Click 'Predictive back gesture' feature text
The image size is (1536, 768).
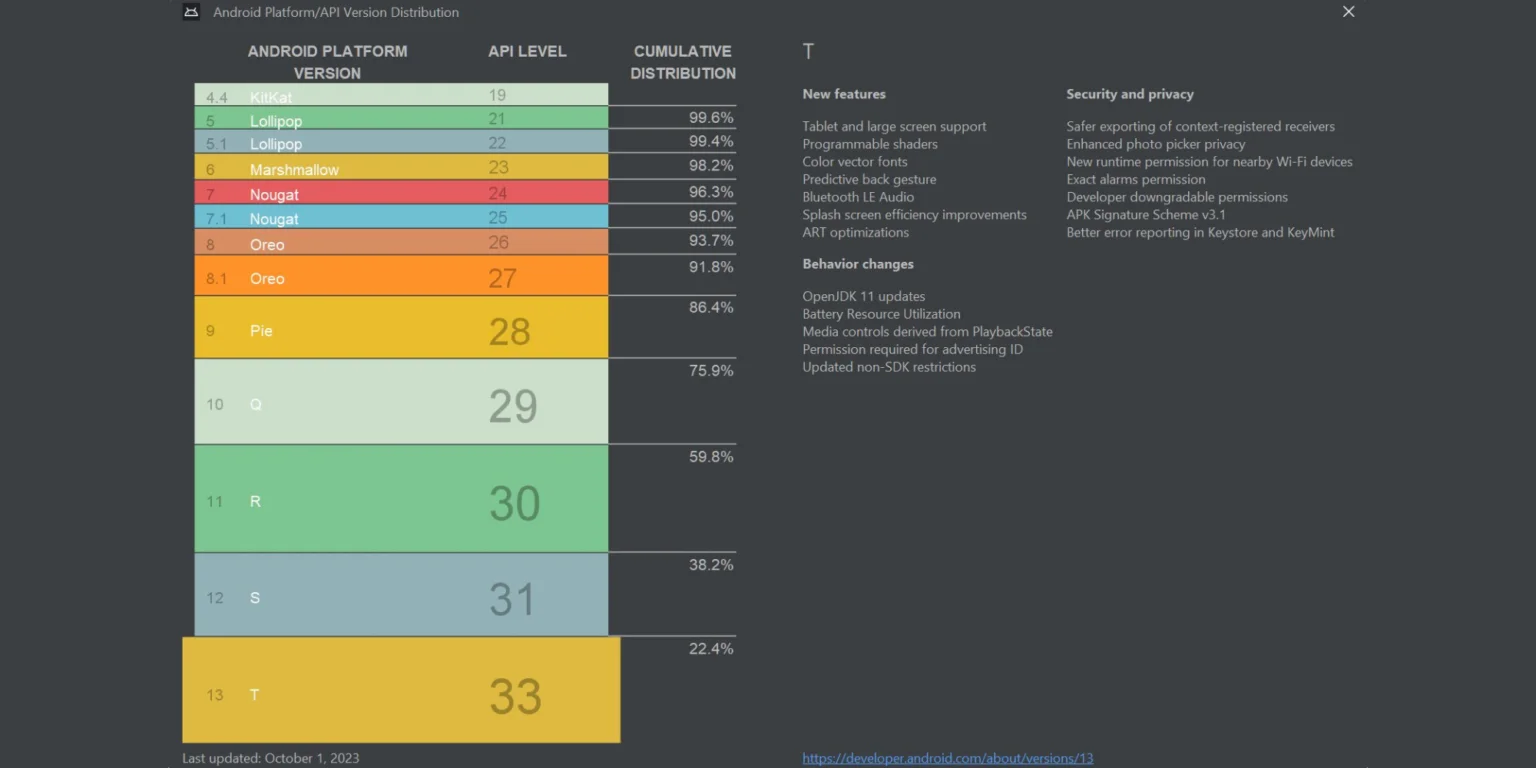coord(869,179)
